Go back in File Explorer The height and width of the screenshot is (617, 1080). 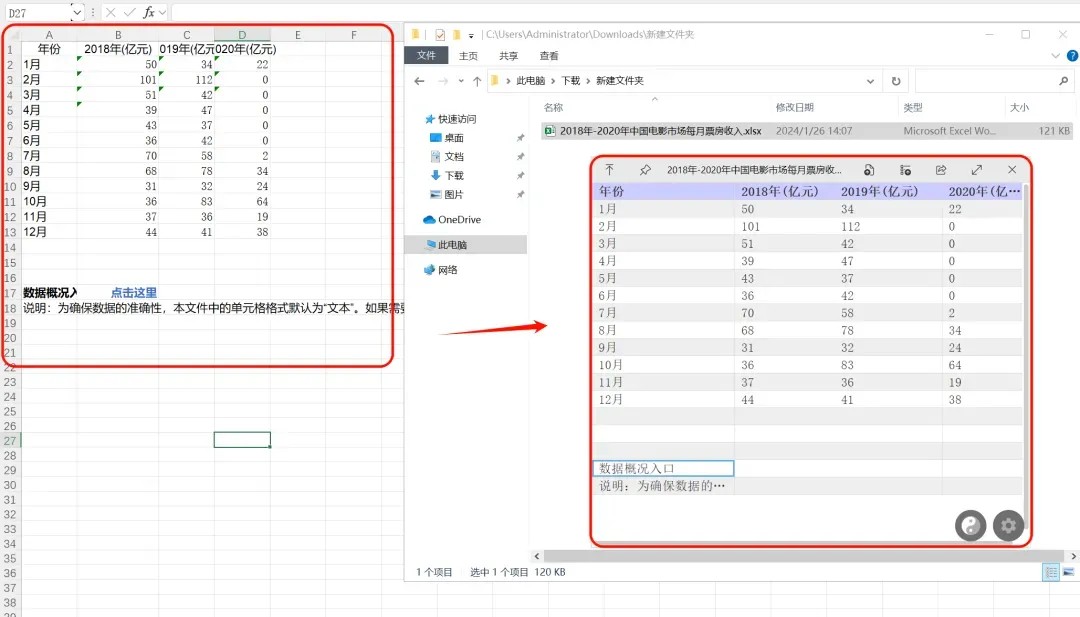pos(419,81)
